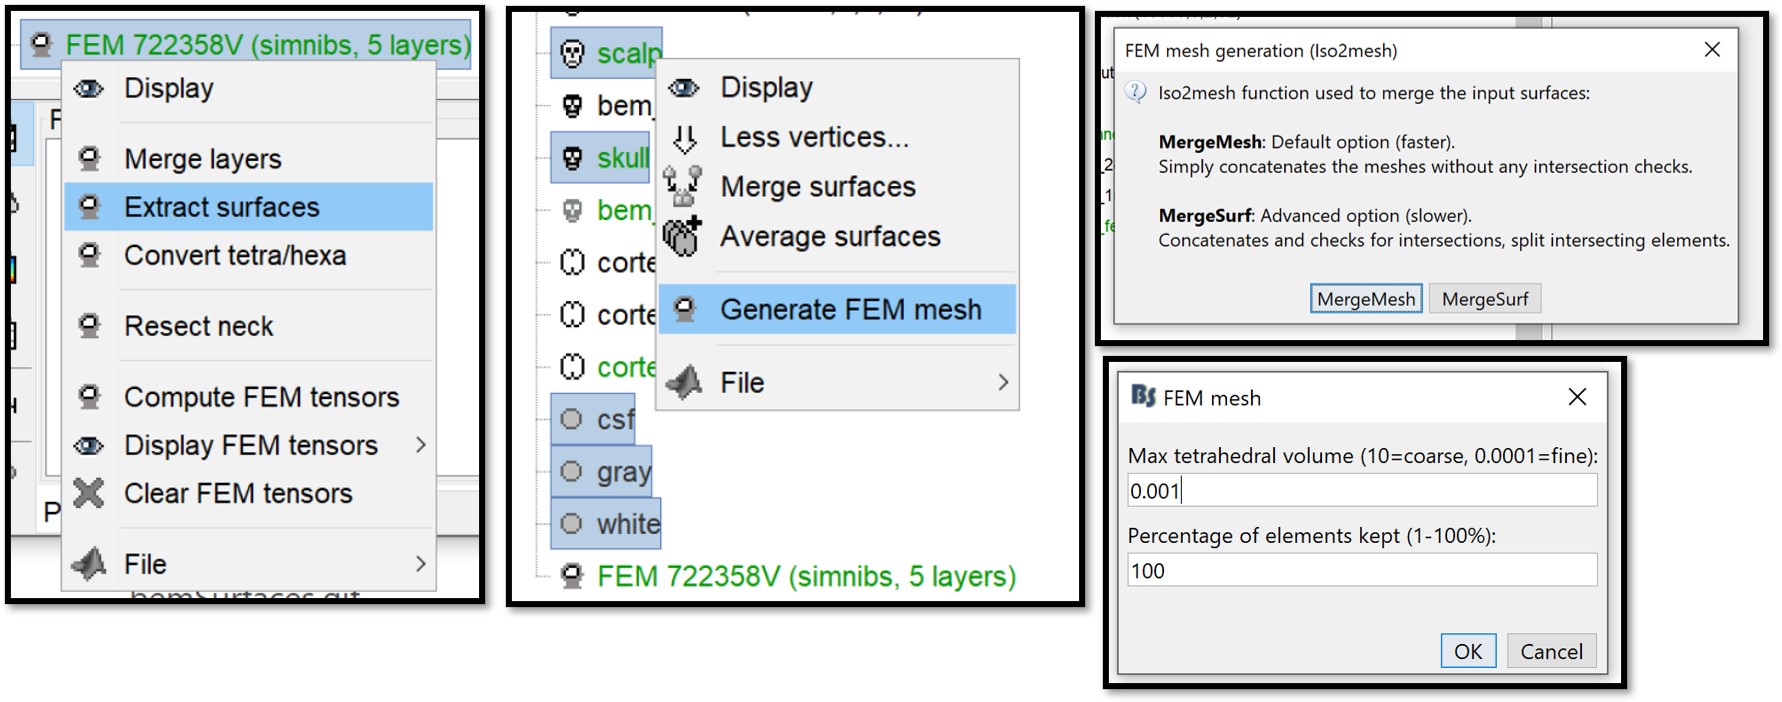The image size is (1782, 702).
Task: Confirm FEM mesh dialog with OK
Action: point(1467,651)
